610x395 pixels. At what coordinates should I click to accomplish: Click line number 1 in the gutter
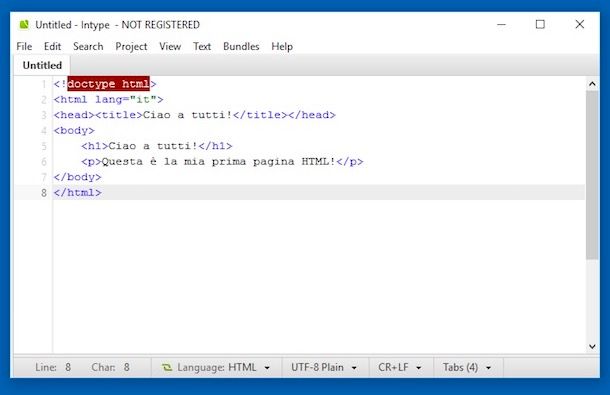click(x=44, y=84)
